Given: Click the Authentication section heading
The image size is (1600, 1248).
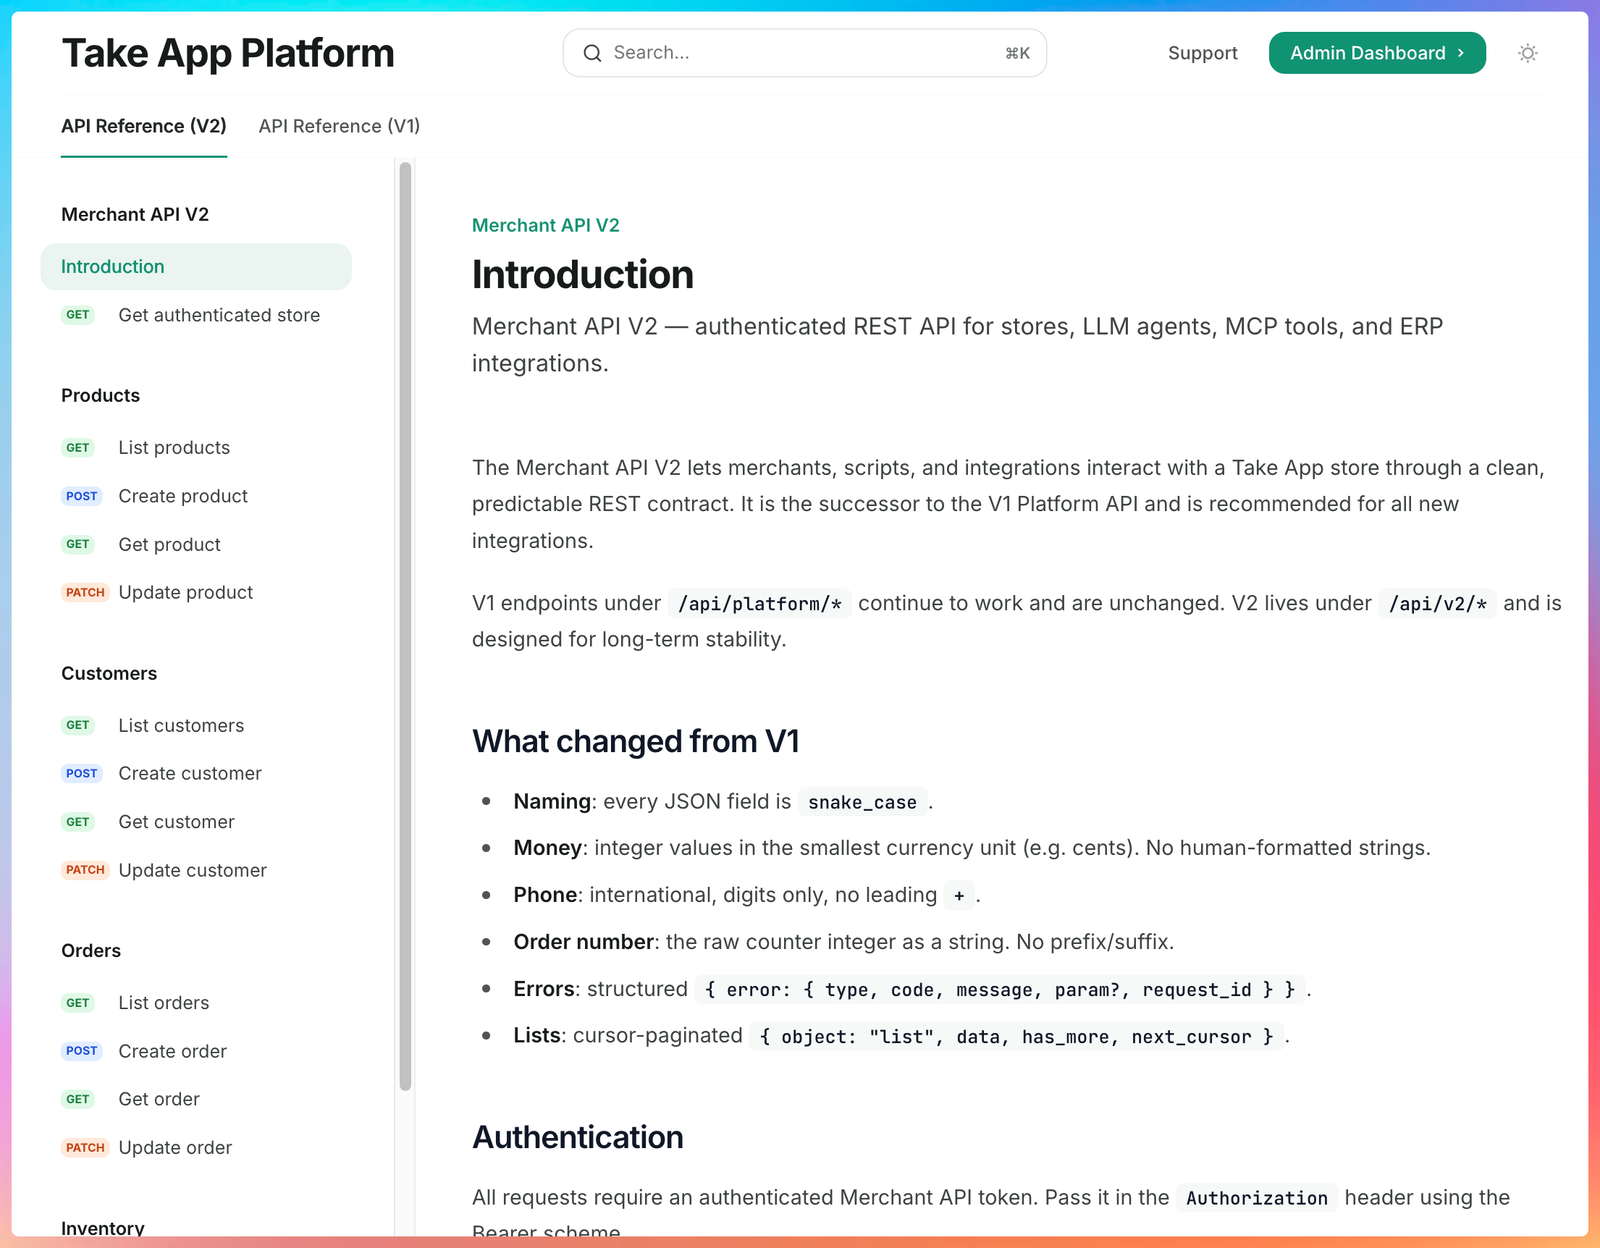Looking at the screenshot, I should pos(578,1137).
